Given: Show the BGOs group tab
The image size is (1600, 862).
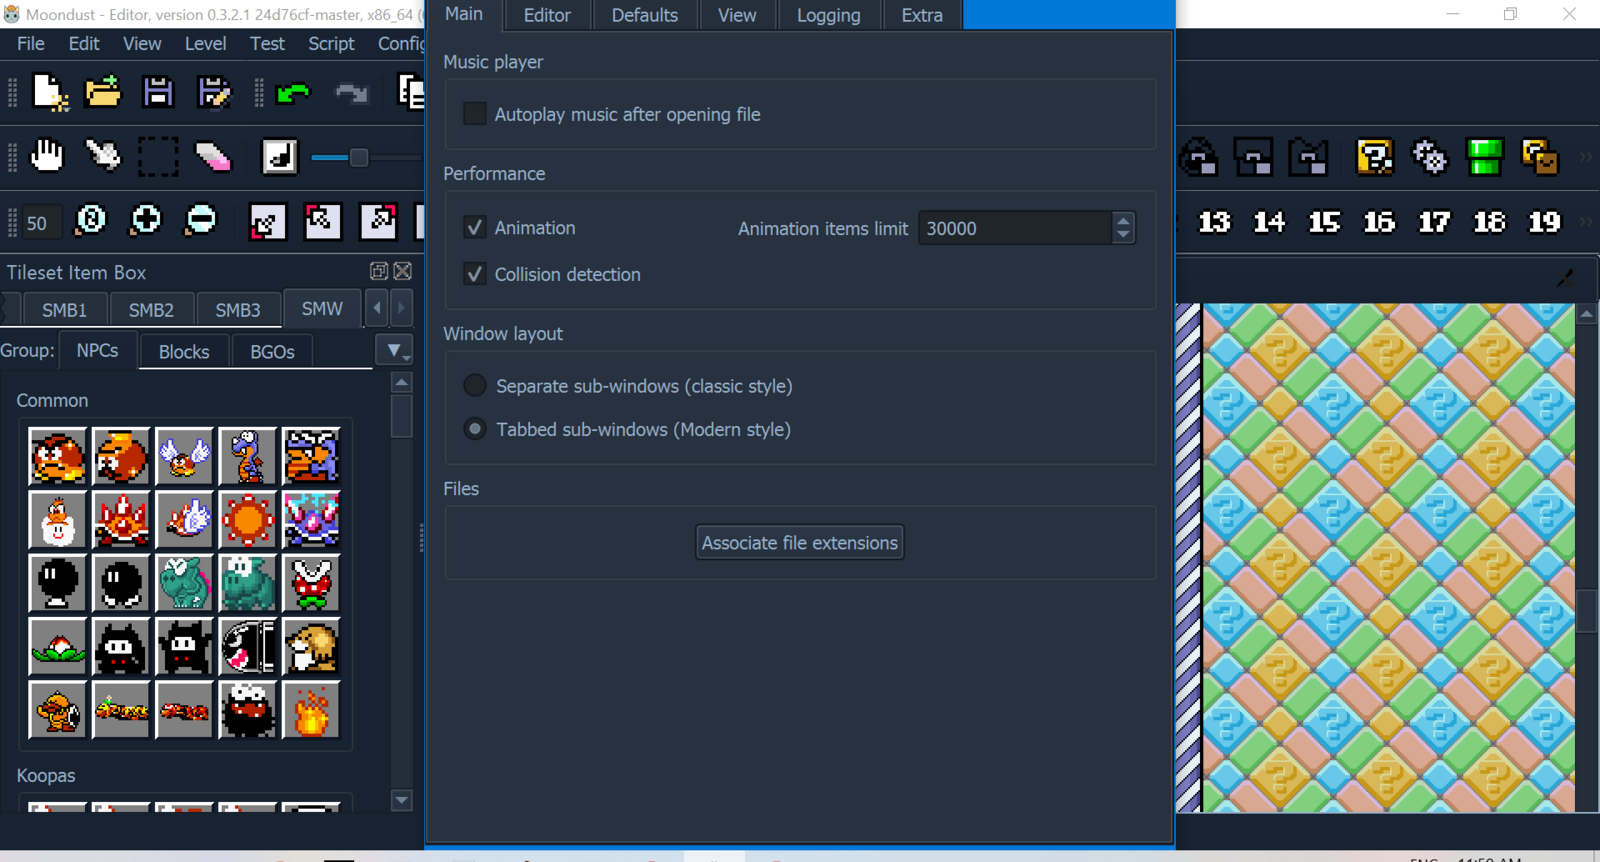Looking at the screenshot, I should 272,352.
